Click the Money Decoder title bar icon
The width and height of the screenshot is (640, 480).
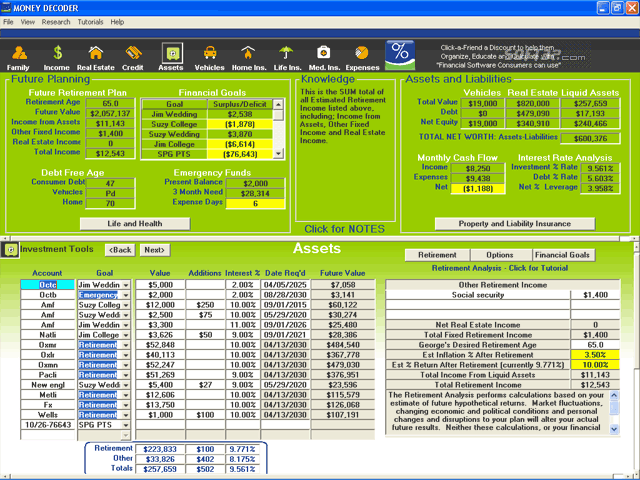[x=6, y=7]
